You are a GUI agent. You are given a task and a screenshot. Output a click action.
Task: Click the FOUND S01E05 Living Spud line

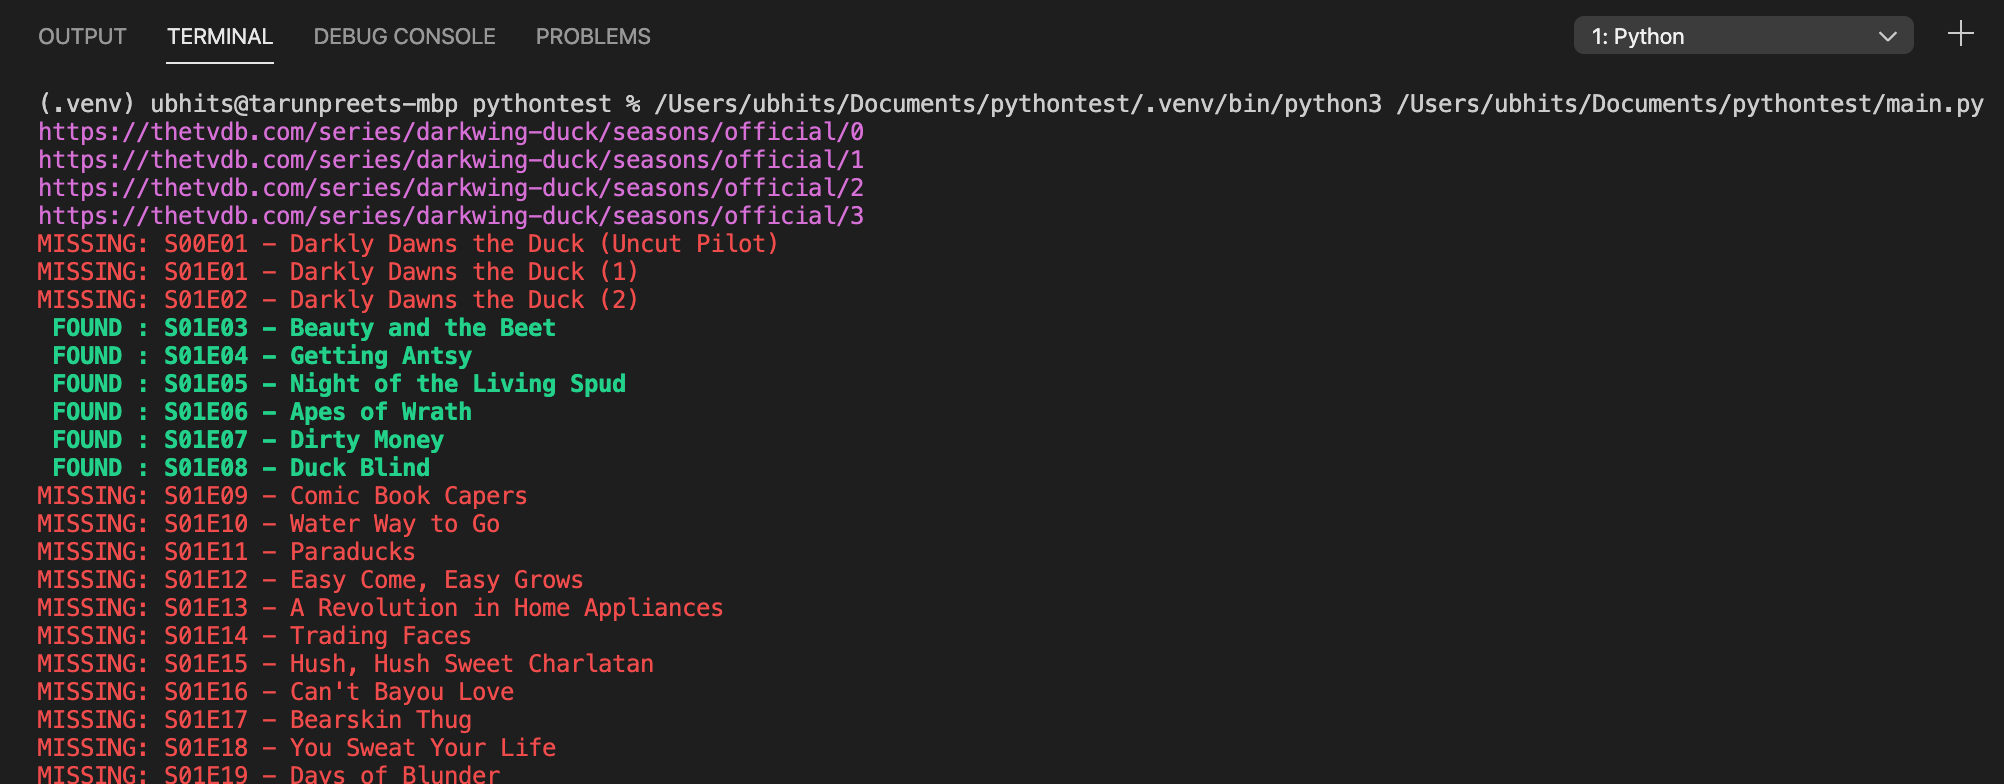click(x=339, y=384)
